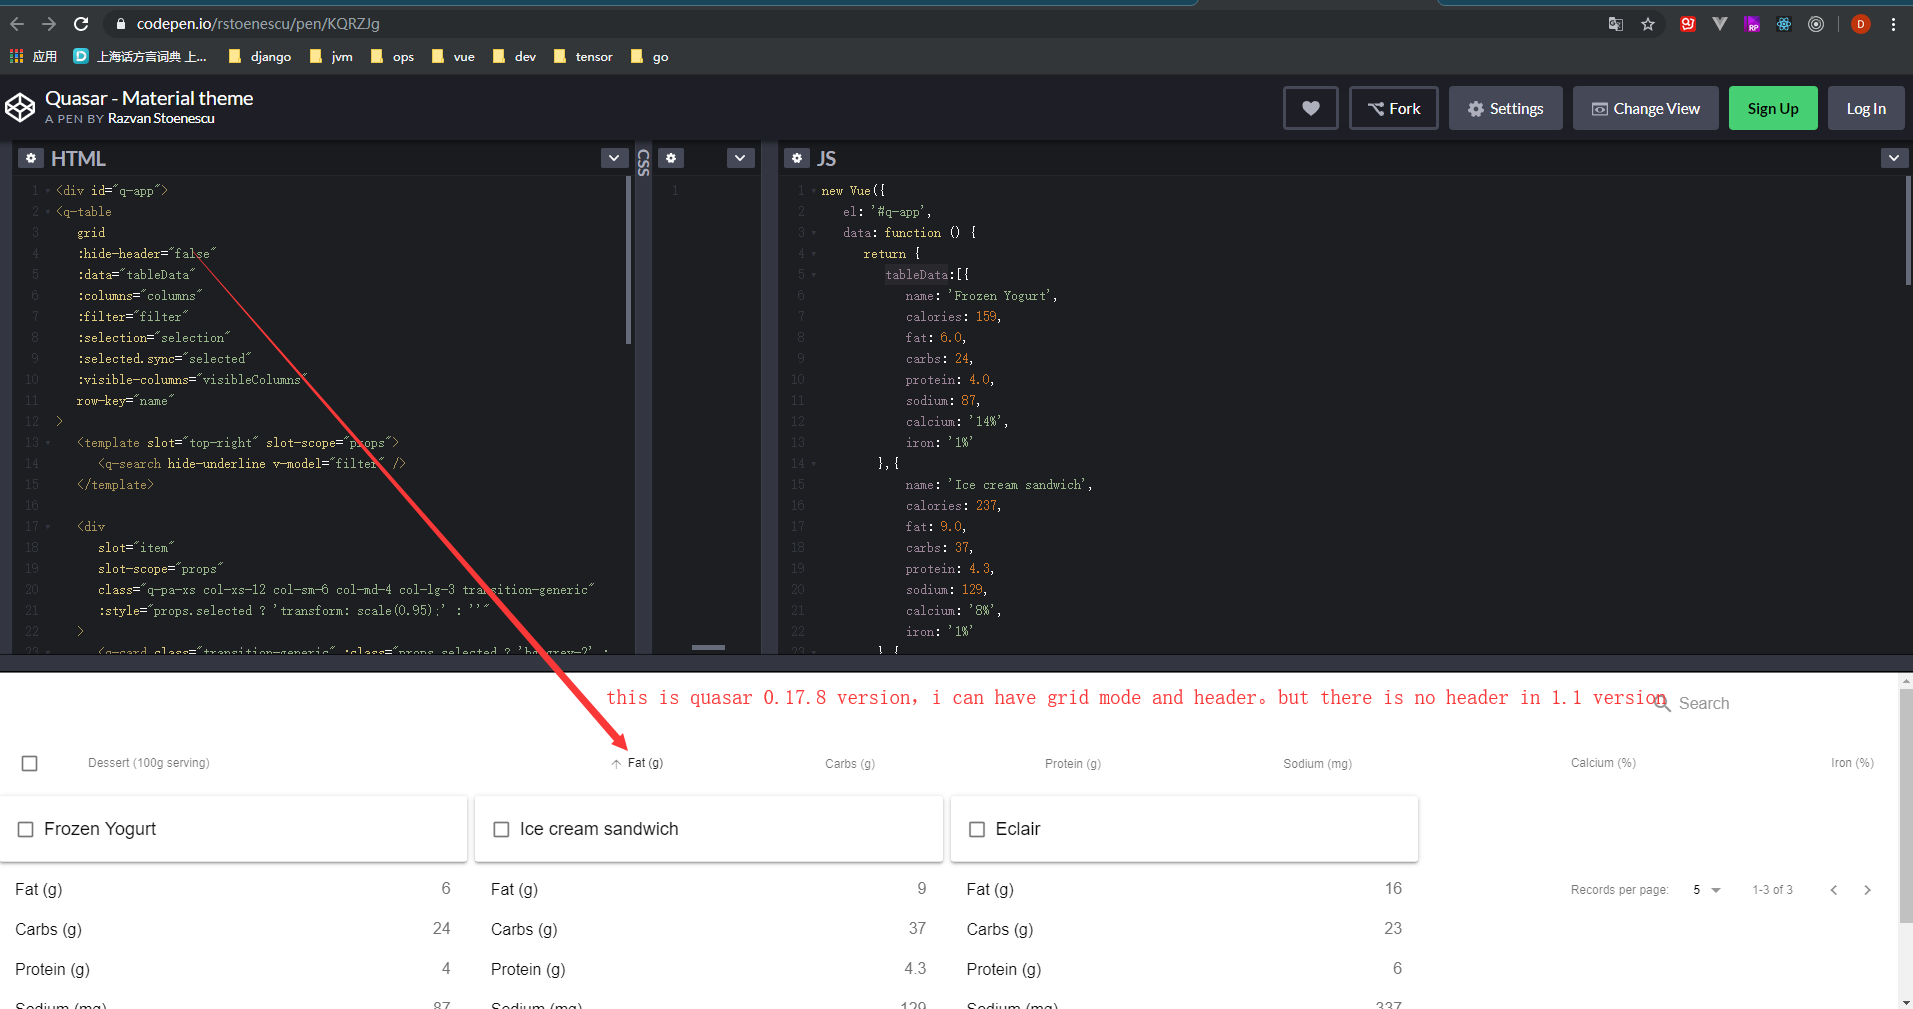This screenshot has height=1009, width=1913.
Task: Check the Ice cream sandwich checkbox
Action: (500, 828)
